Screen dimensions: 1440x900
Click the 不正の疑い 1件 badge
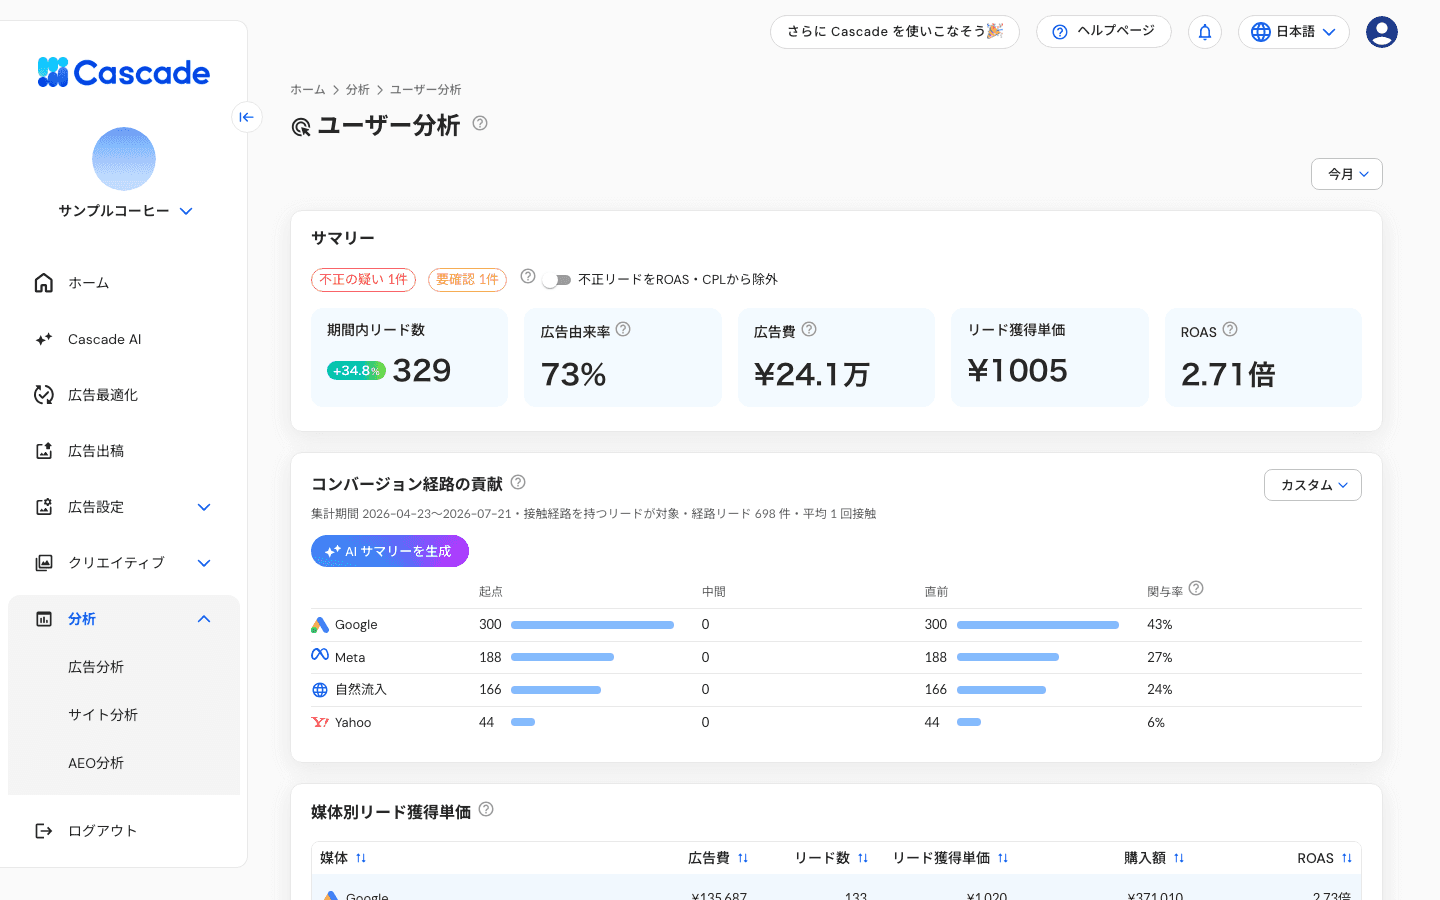click(363, 280)
